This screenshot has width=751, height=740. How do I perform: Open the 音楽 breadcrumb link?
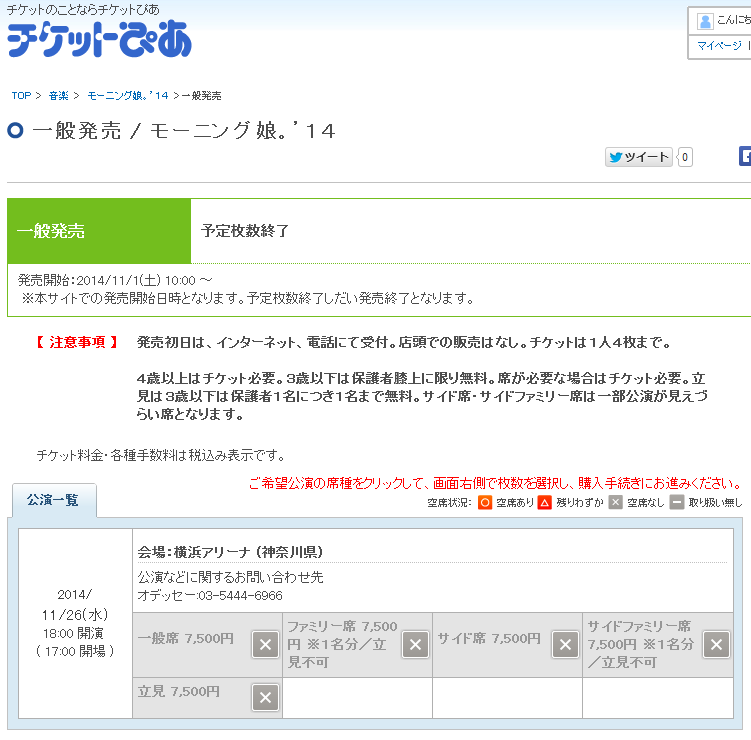pos(58,95)
